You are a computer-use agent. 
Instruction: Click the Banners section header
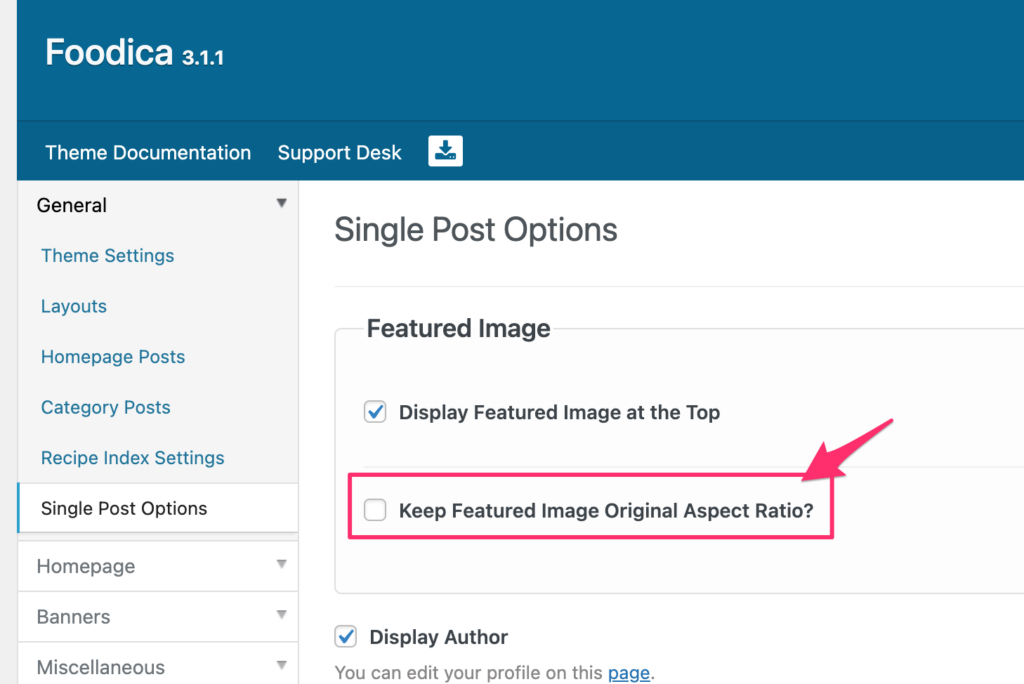tap(158, 617)
